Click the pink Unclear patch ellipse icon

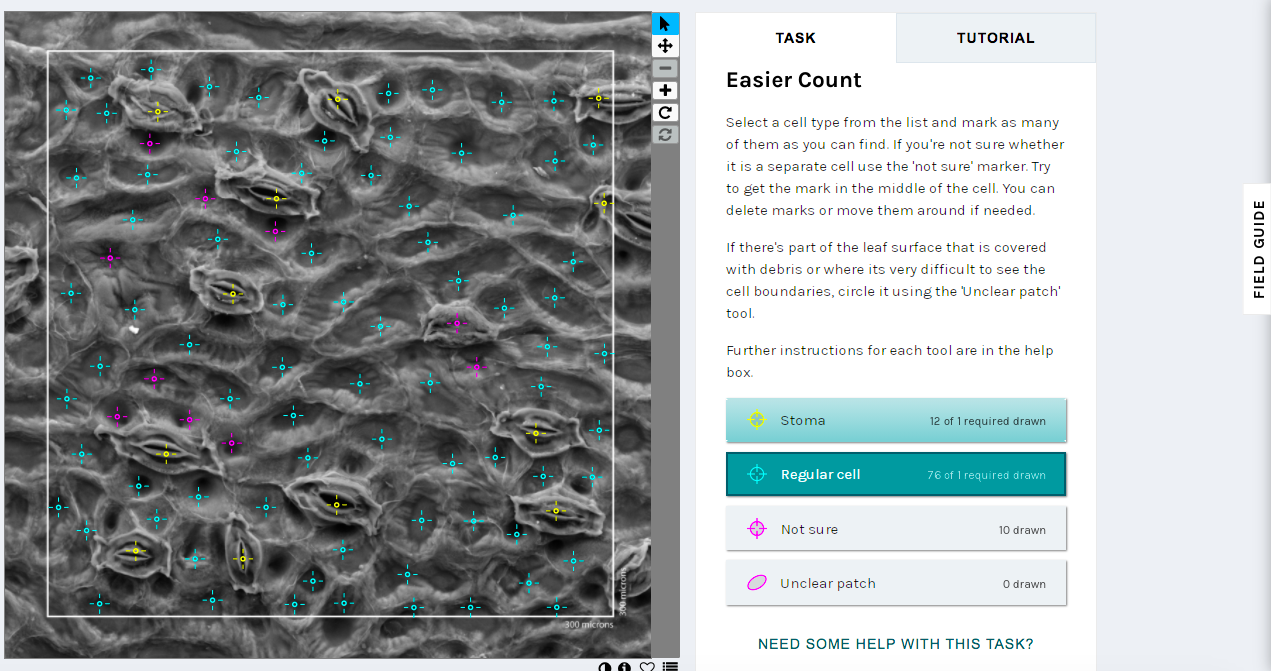757,583
